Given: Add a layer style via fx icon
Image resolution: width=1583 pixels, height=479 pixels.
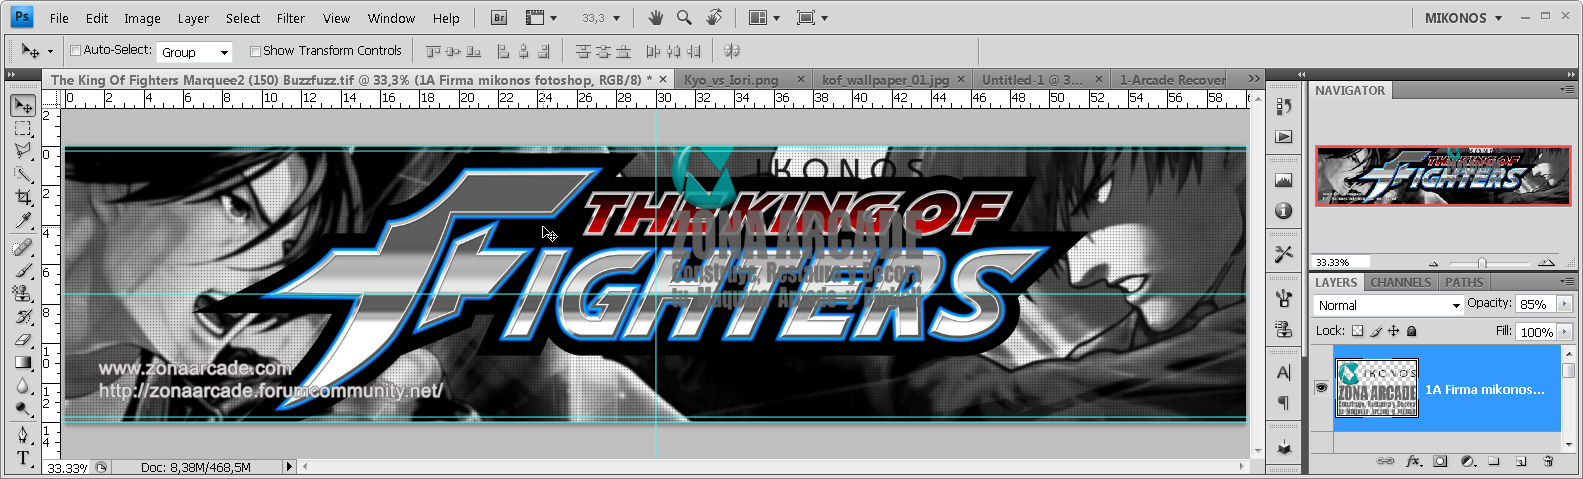Looking at the screenshot, I should [1413, 461].
